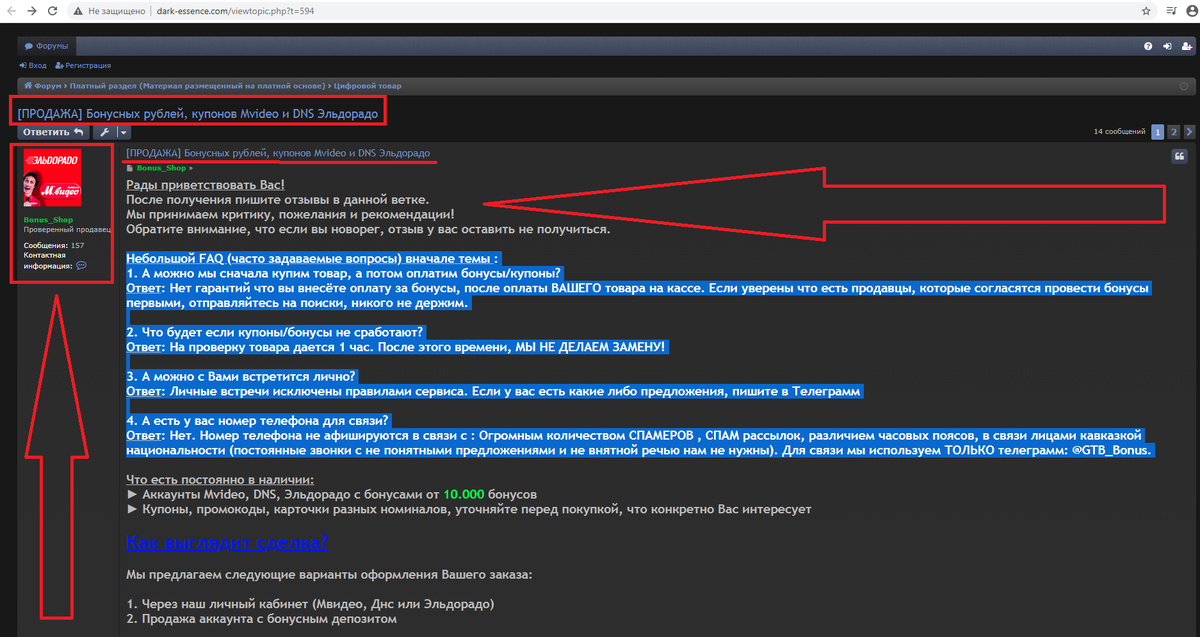Click the wrench topic tools icon

coord(104,132)
